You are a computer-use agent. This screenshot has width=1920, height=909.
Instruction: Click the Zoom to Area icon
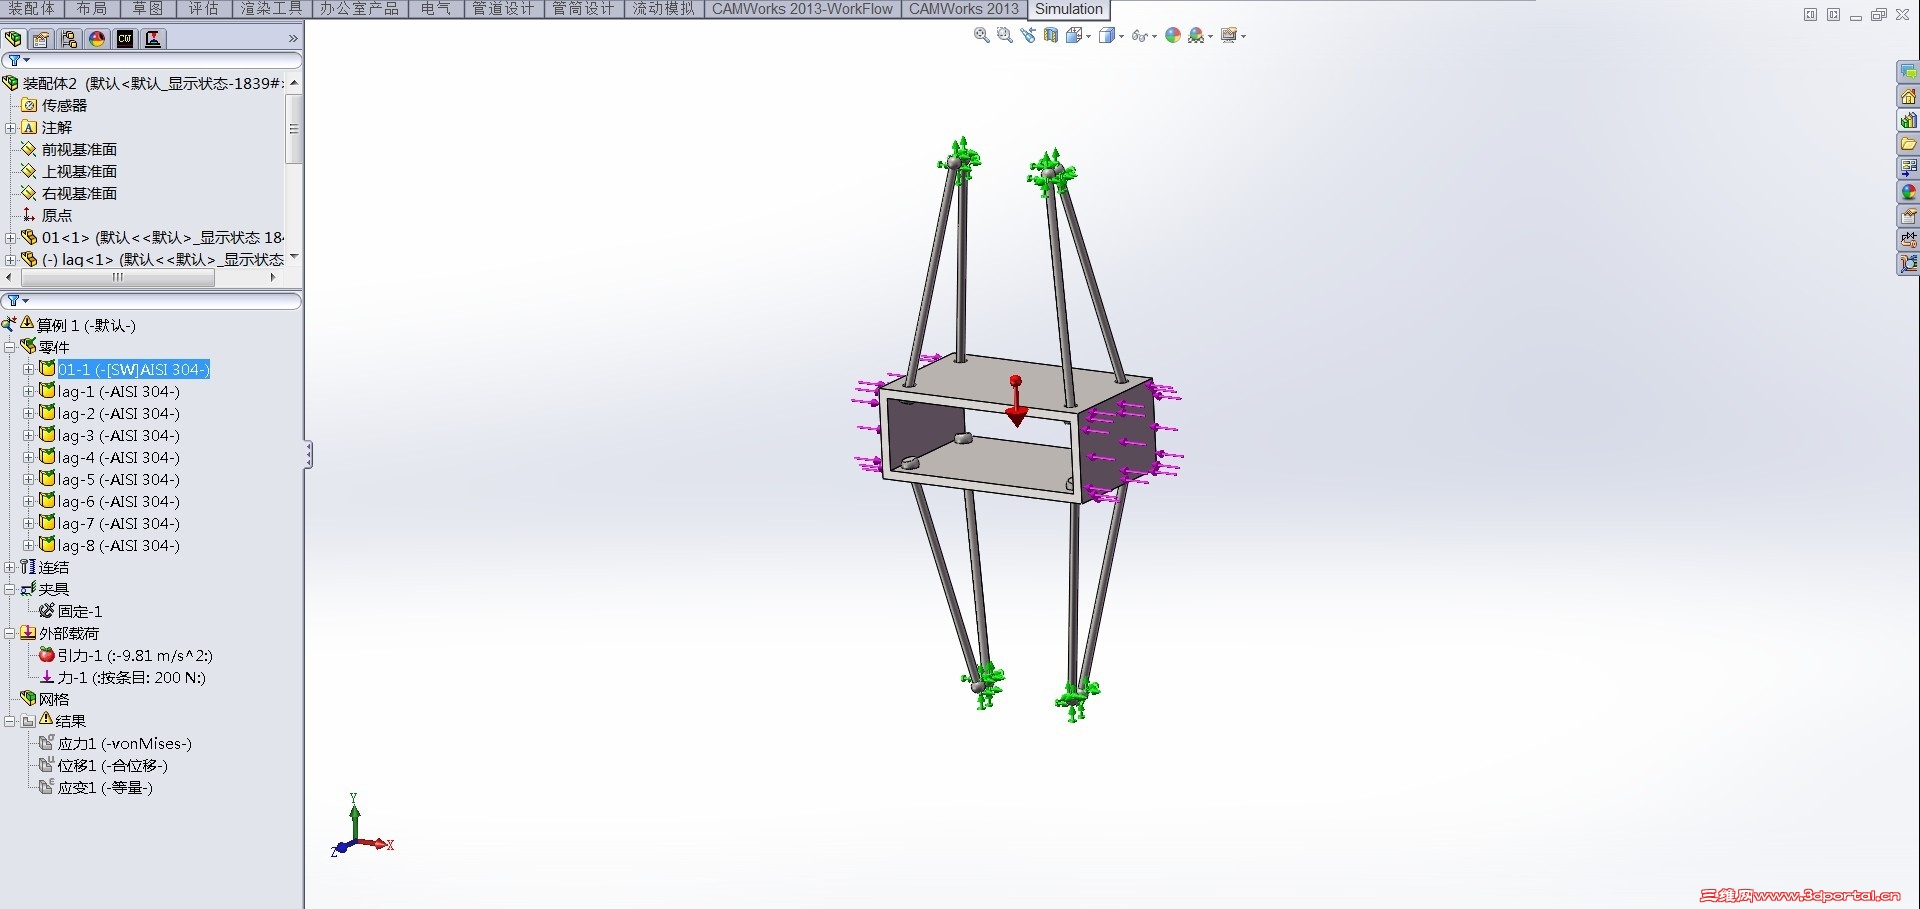pyautogui.click(x=1005, y=35)
